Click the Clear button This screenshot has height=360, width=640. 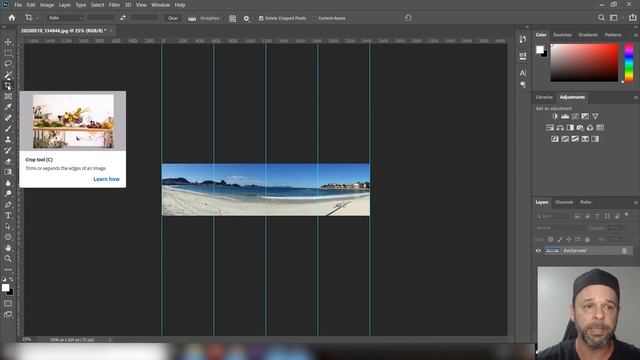[173, 18]
